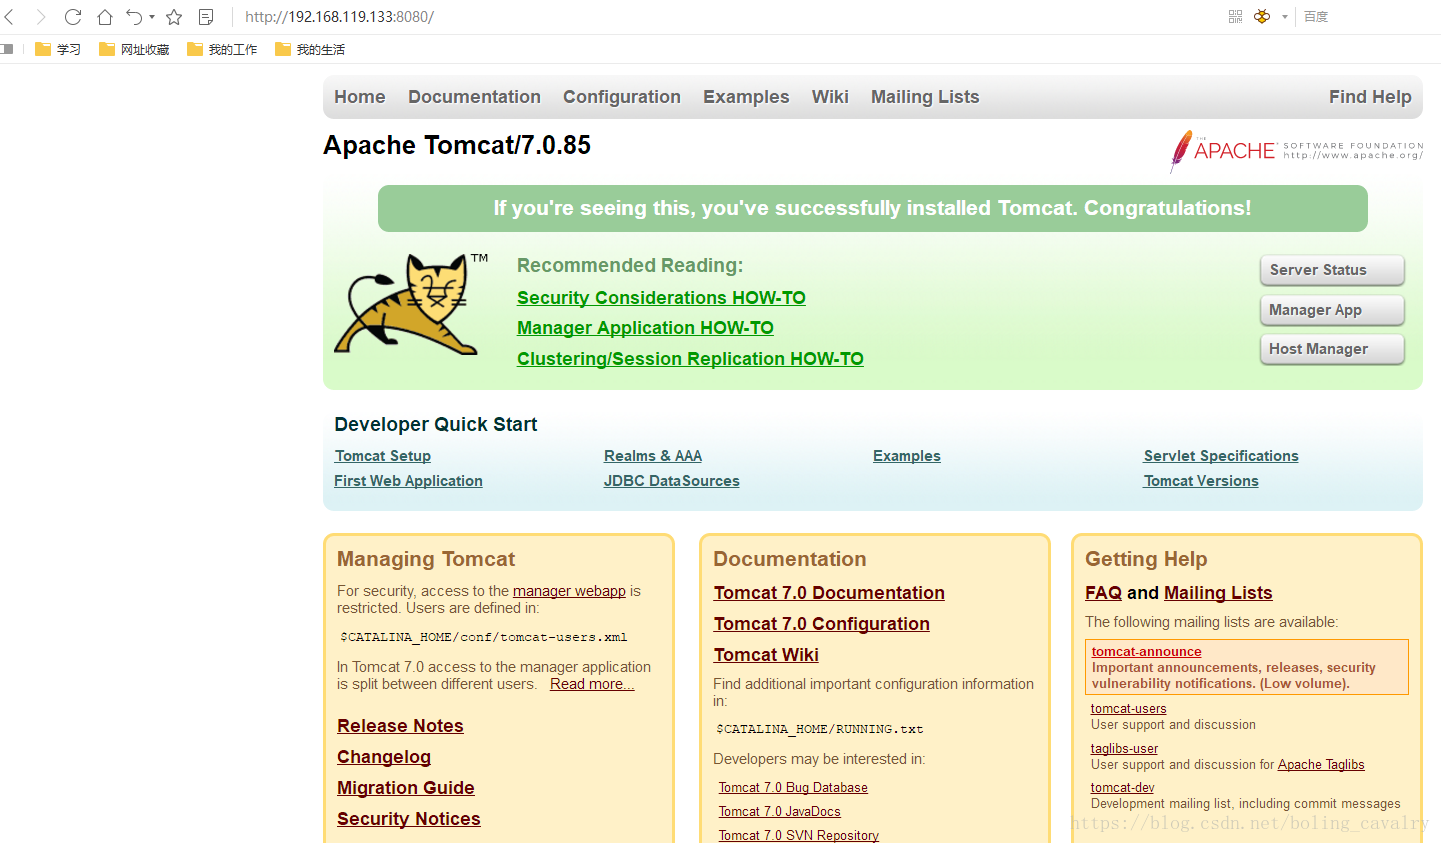This screenshot has width=1441, height=843.
Task: Bookmark this page with the star icon
Action: coord(174,17)
